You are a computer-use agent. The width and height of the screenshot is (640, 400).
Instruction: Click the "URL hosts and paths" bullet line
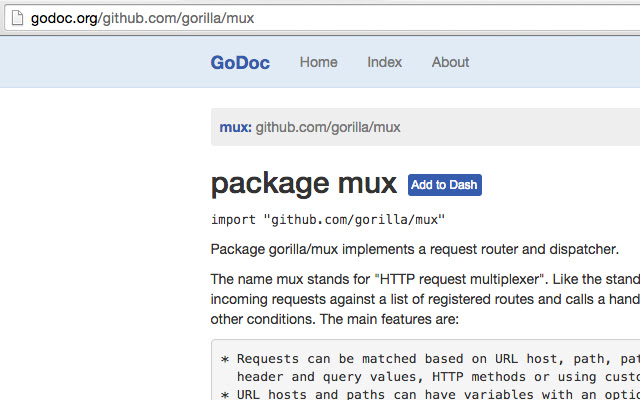(430, 394)
